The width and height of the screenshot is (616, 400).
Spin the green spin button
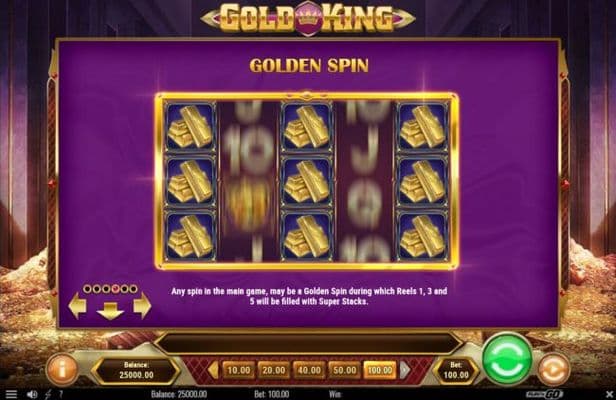click(507, 359)
